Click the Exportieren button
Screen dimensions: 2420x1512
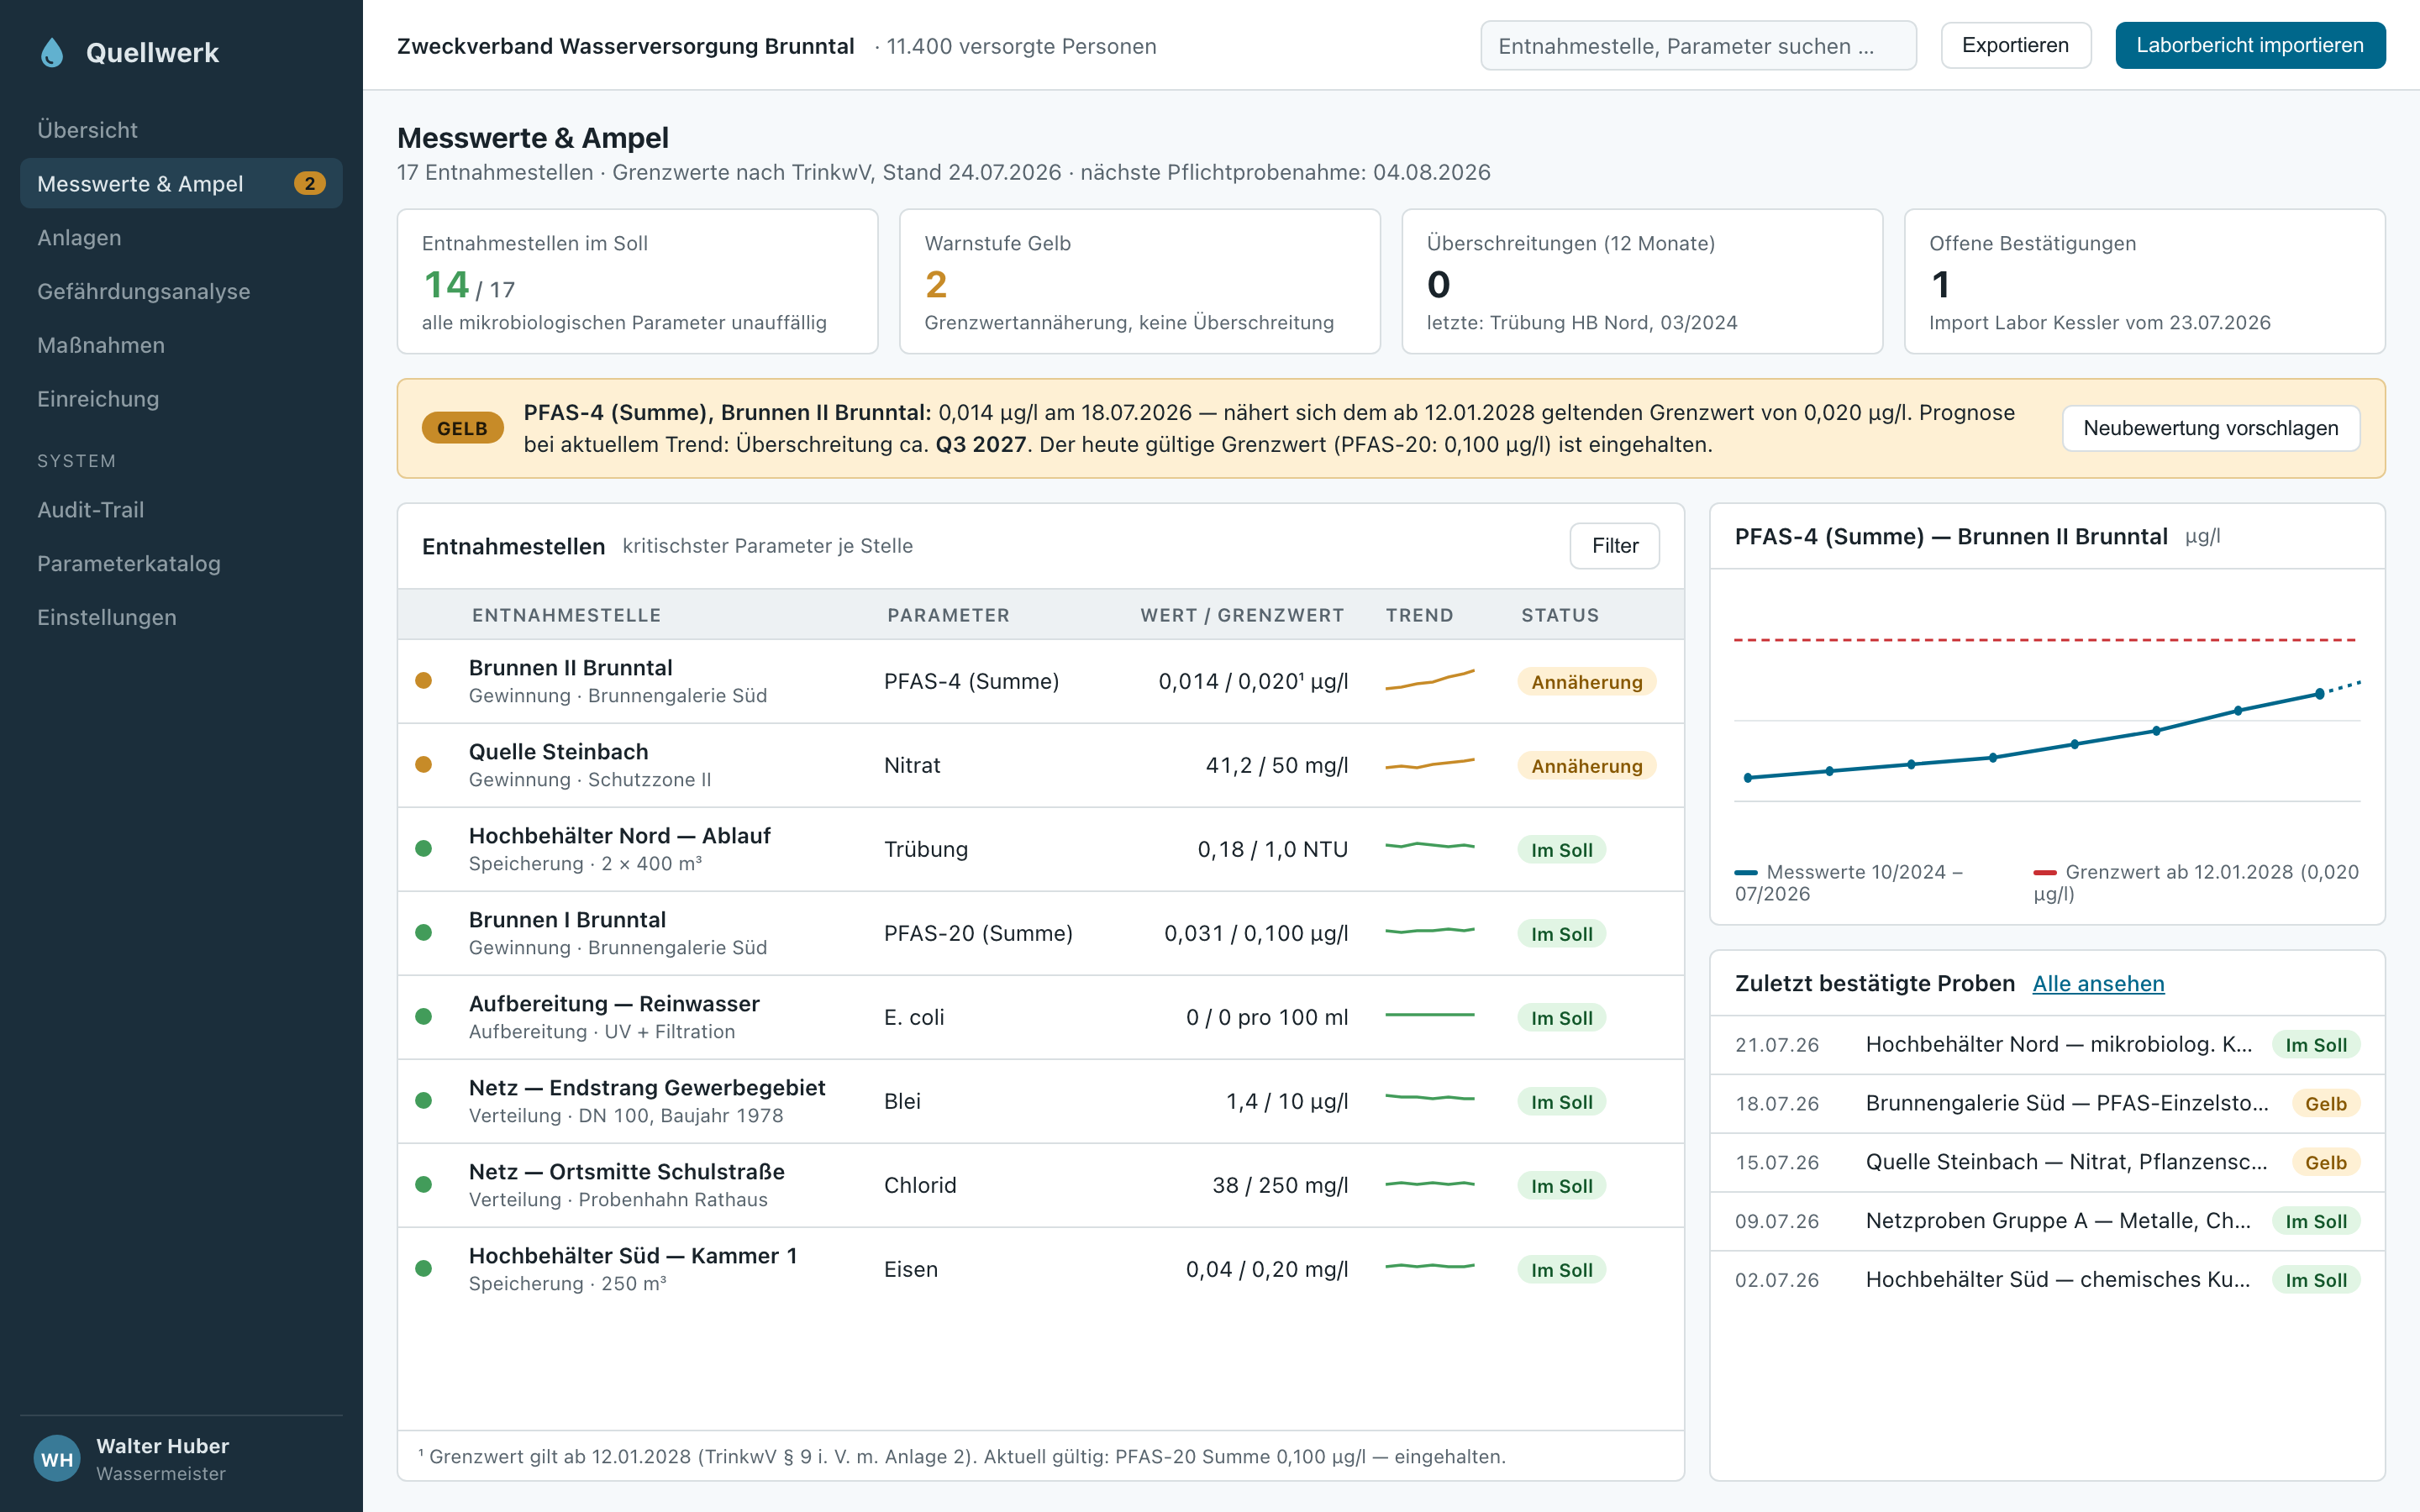(2015, 45)
